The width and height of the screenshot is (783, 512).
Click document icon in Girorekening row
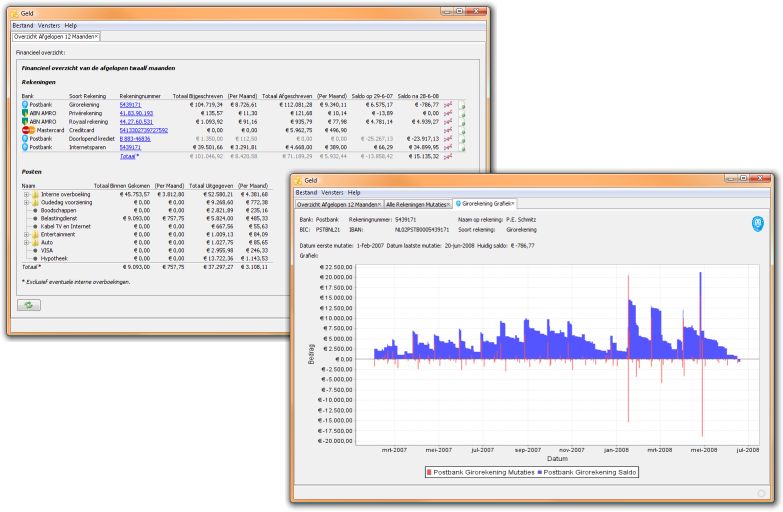(x=462, y=105)
